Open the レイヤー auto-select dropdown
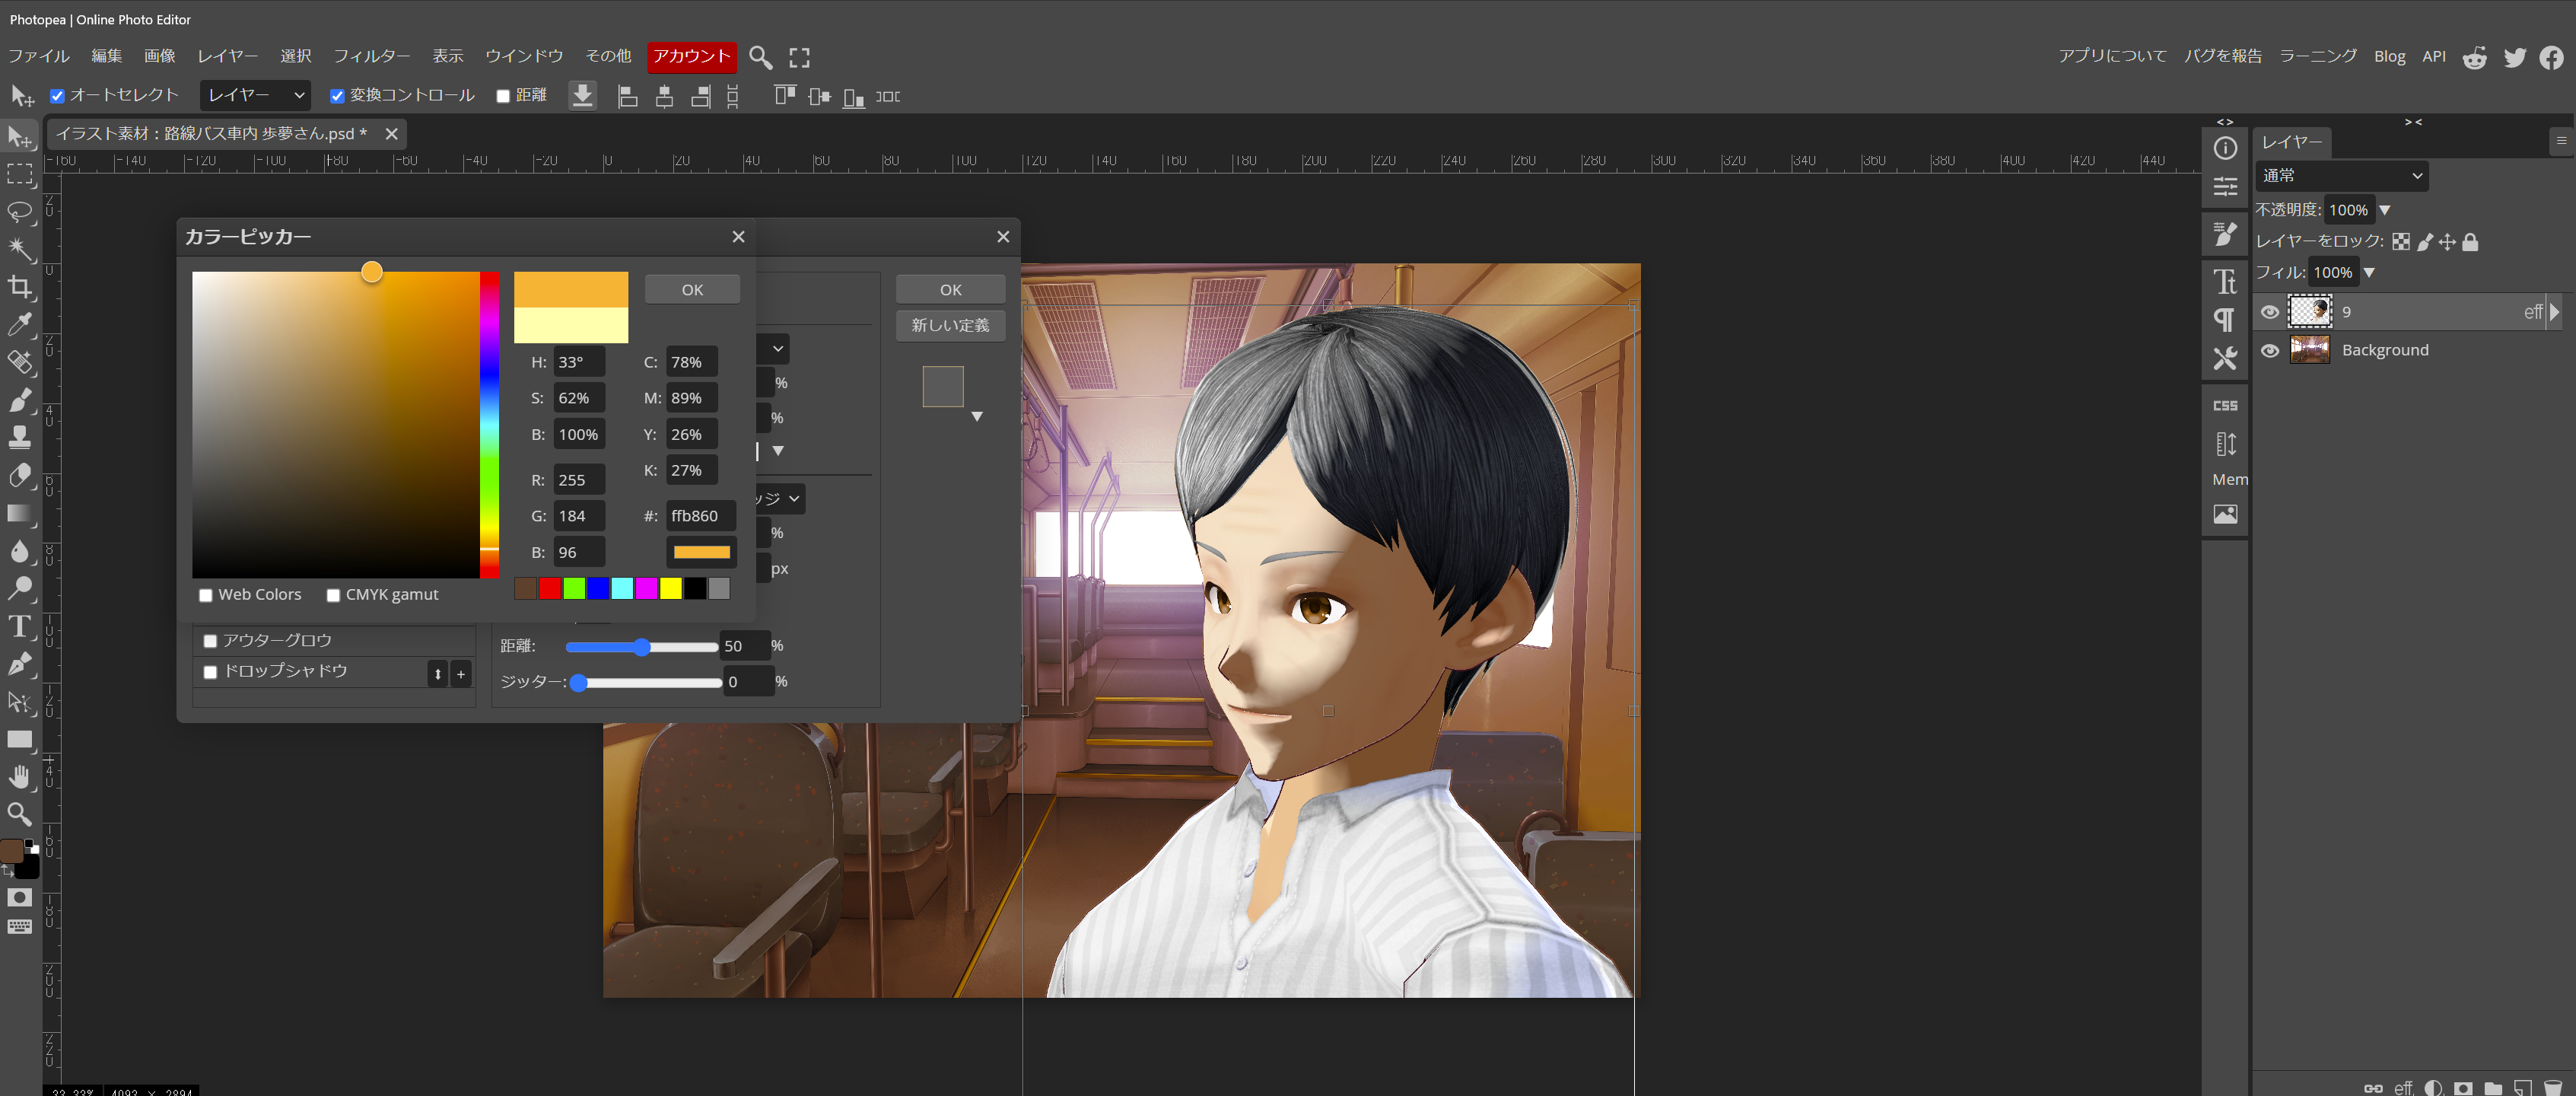Image resolution: width=2576 pixels, height=1096 pixels. pos(255,95)
